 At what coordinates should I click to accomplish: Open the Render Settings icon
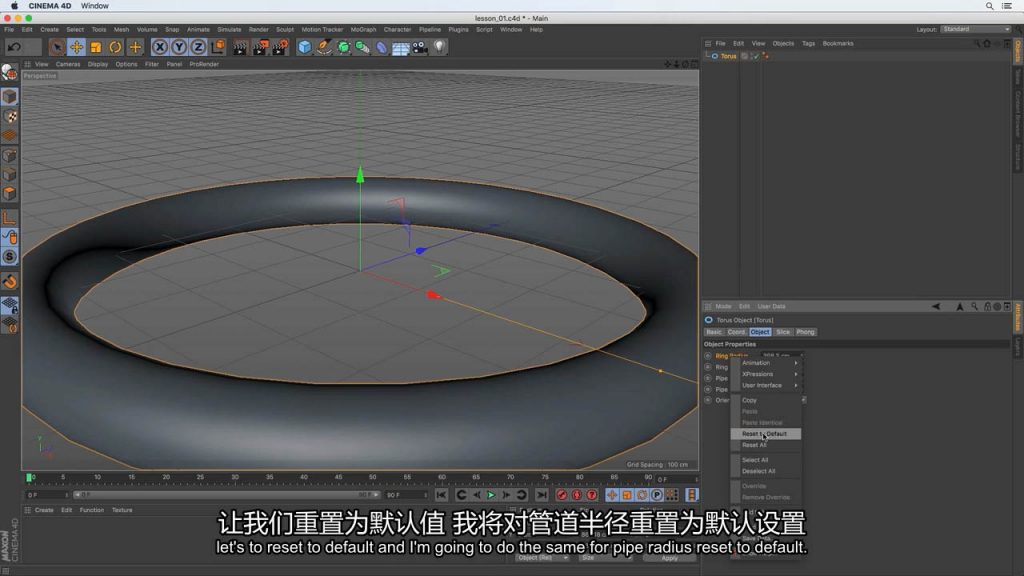281,47
